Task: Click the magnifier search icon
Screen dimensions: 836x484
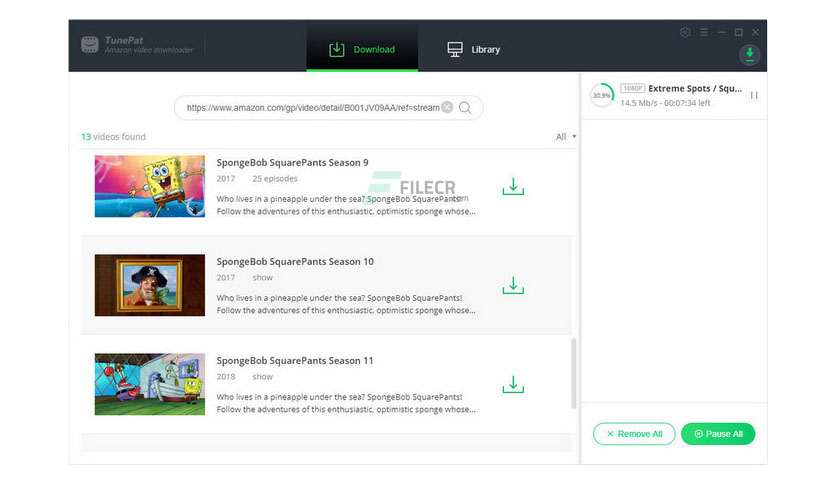Action: click(465, 107)
